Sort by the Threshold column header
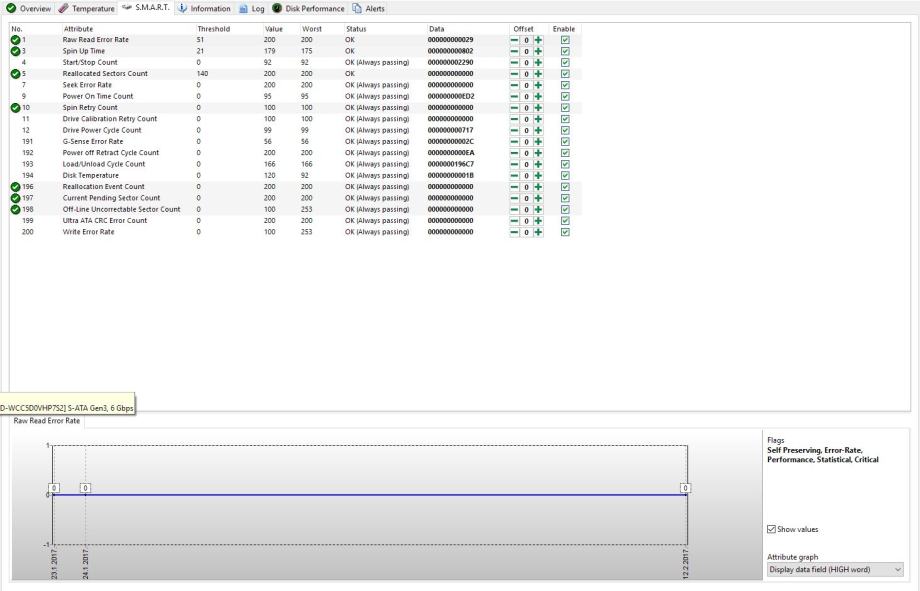 214,29
